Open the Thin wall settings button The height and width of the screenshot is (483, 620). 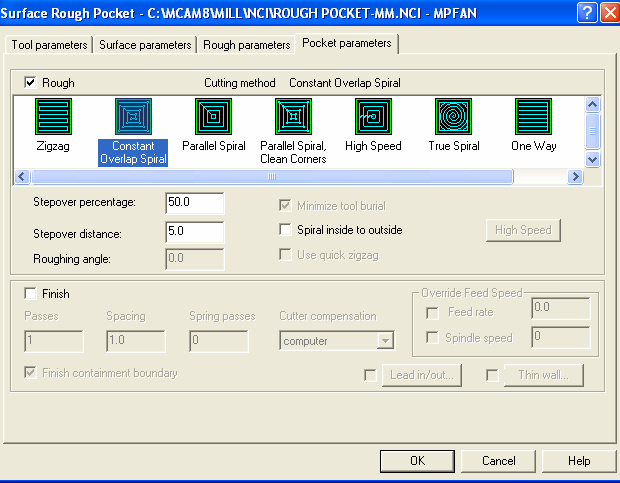(544, 375)
